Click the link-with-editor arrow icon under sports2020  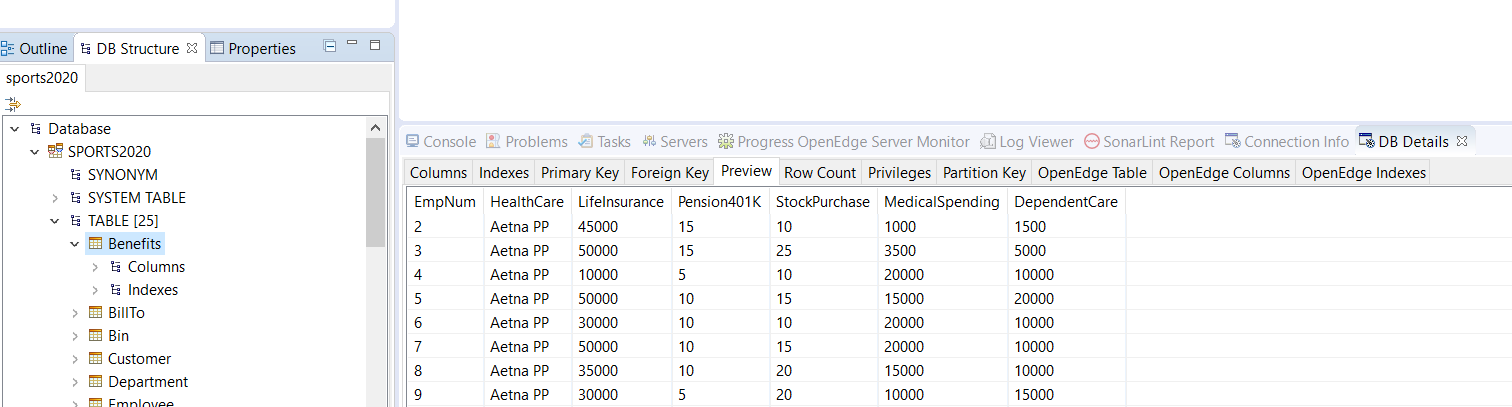[x=13, y=104]
